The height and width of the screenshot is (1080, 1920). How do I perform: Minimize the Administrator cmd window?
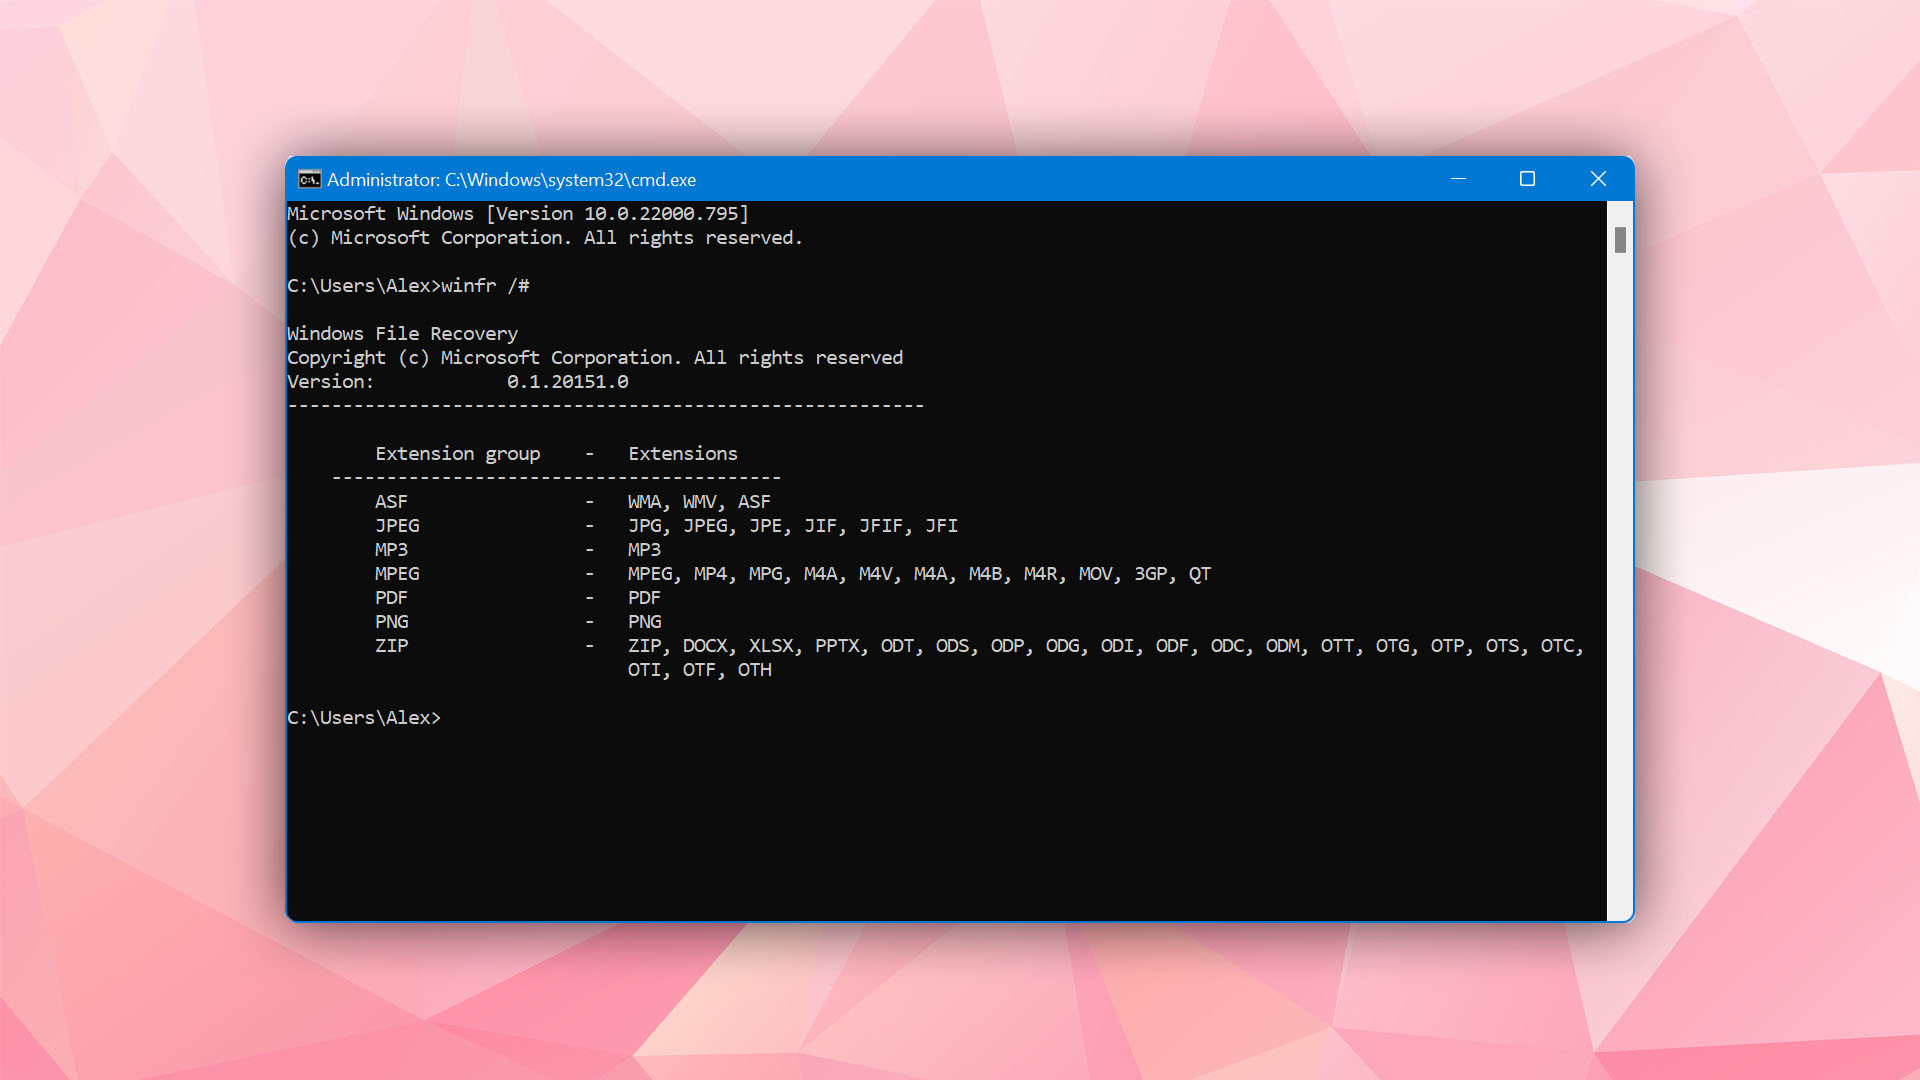1458,179
